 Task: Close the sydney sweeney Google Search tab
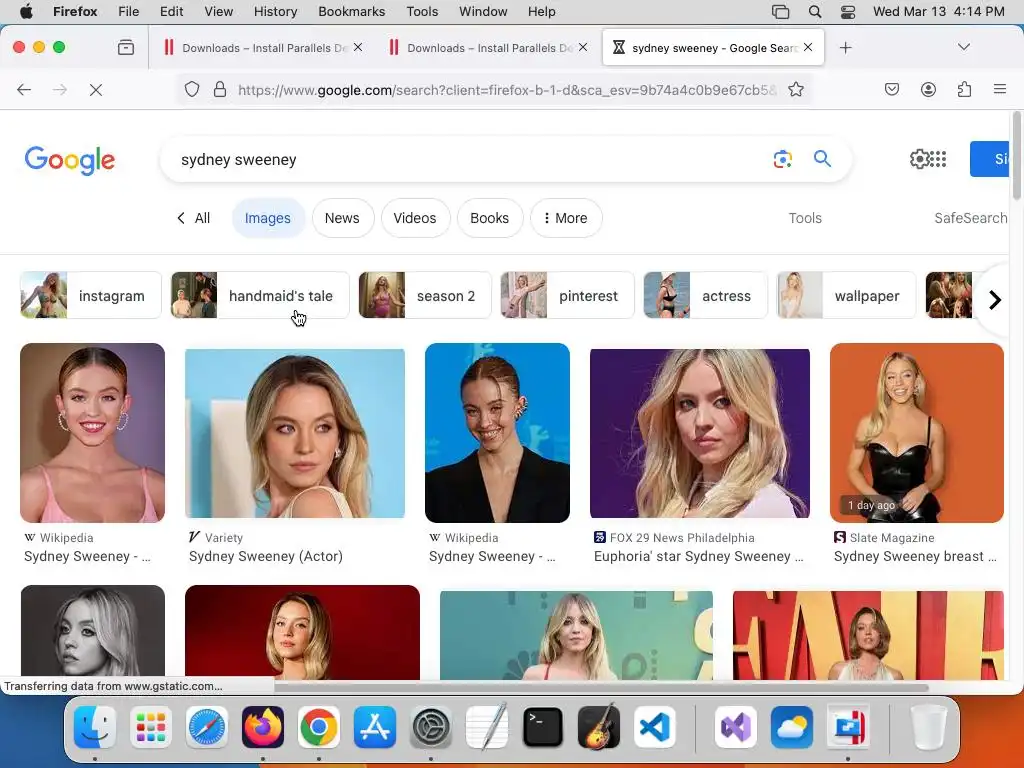click(x=808, y=47)
